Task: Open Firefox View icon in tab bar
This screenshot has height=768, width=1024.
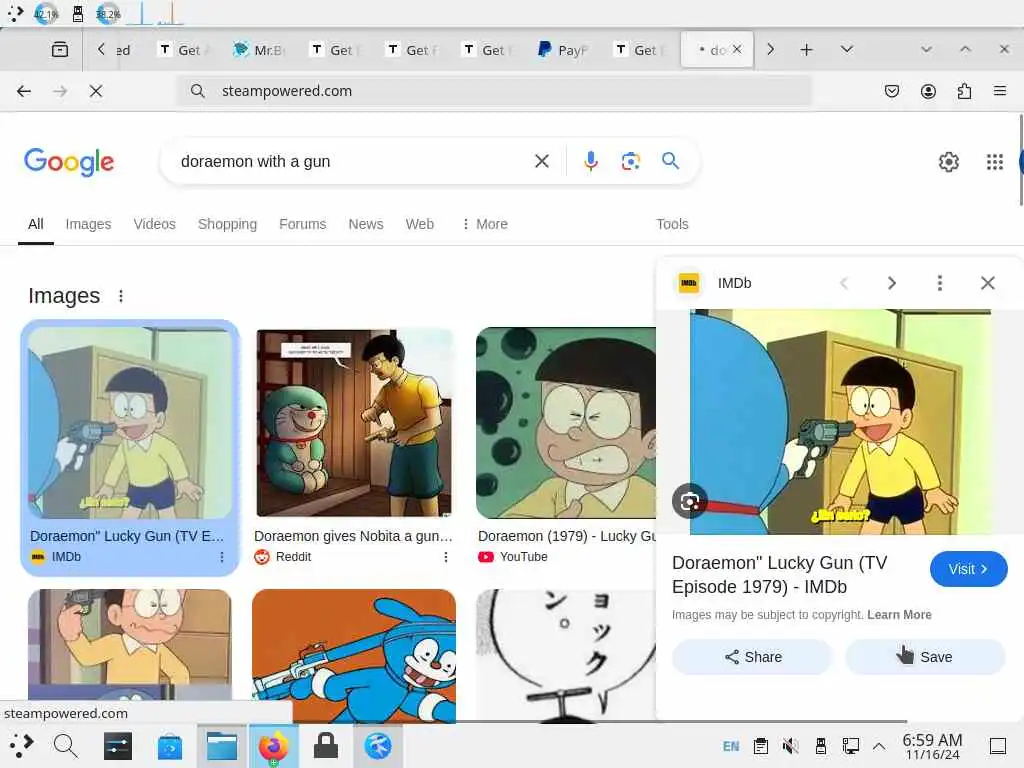Action: tap(59, 50)
